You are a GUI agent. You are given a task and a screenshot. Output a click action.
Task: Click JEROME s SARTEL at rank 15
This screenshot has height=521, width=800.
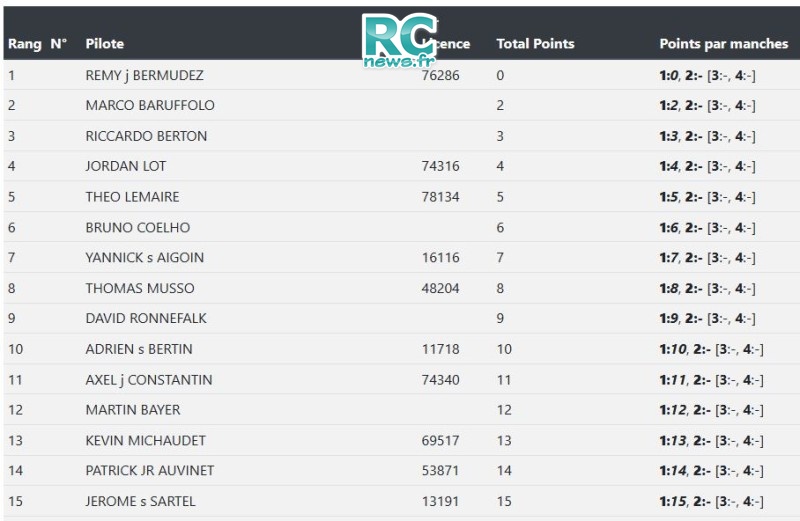(140, 501)
